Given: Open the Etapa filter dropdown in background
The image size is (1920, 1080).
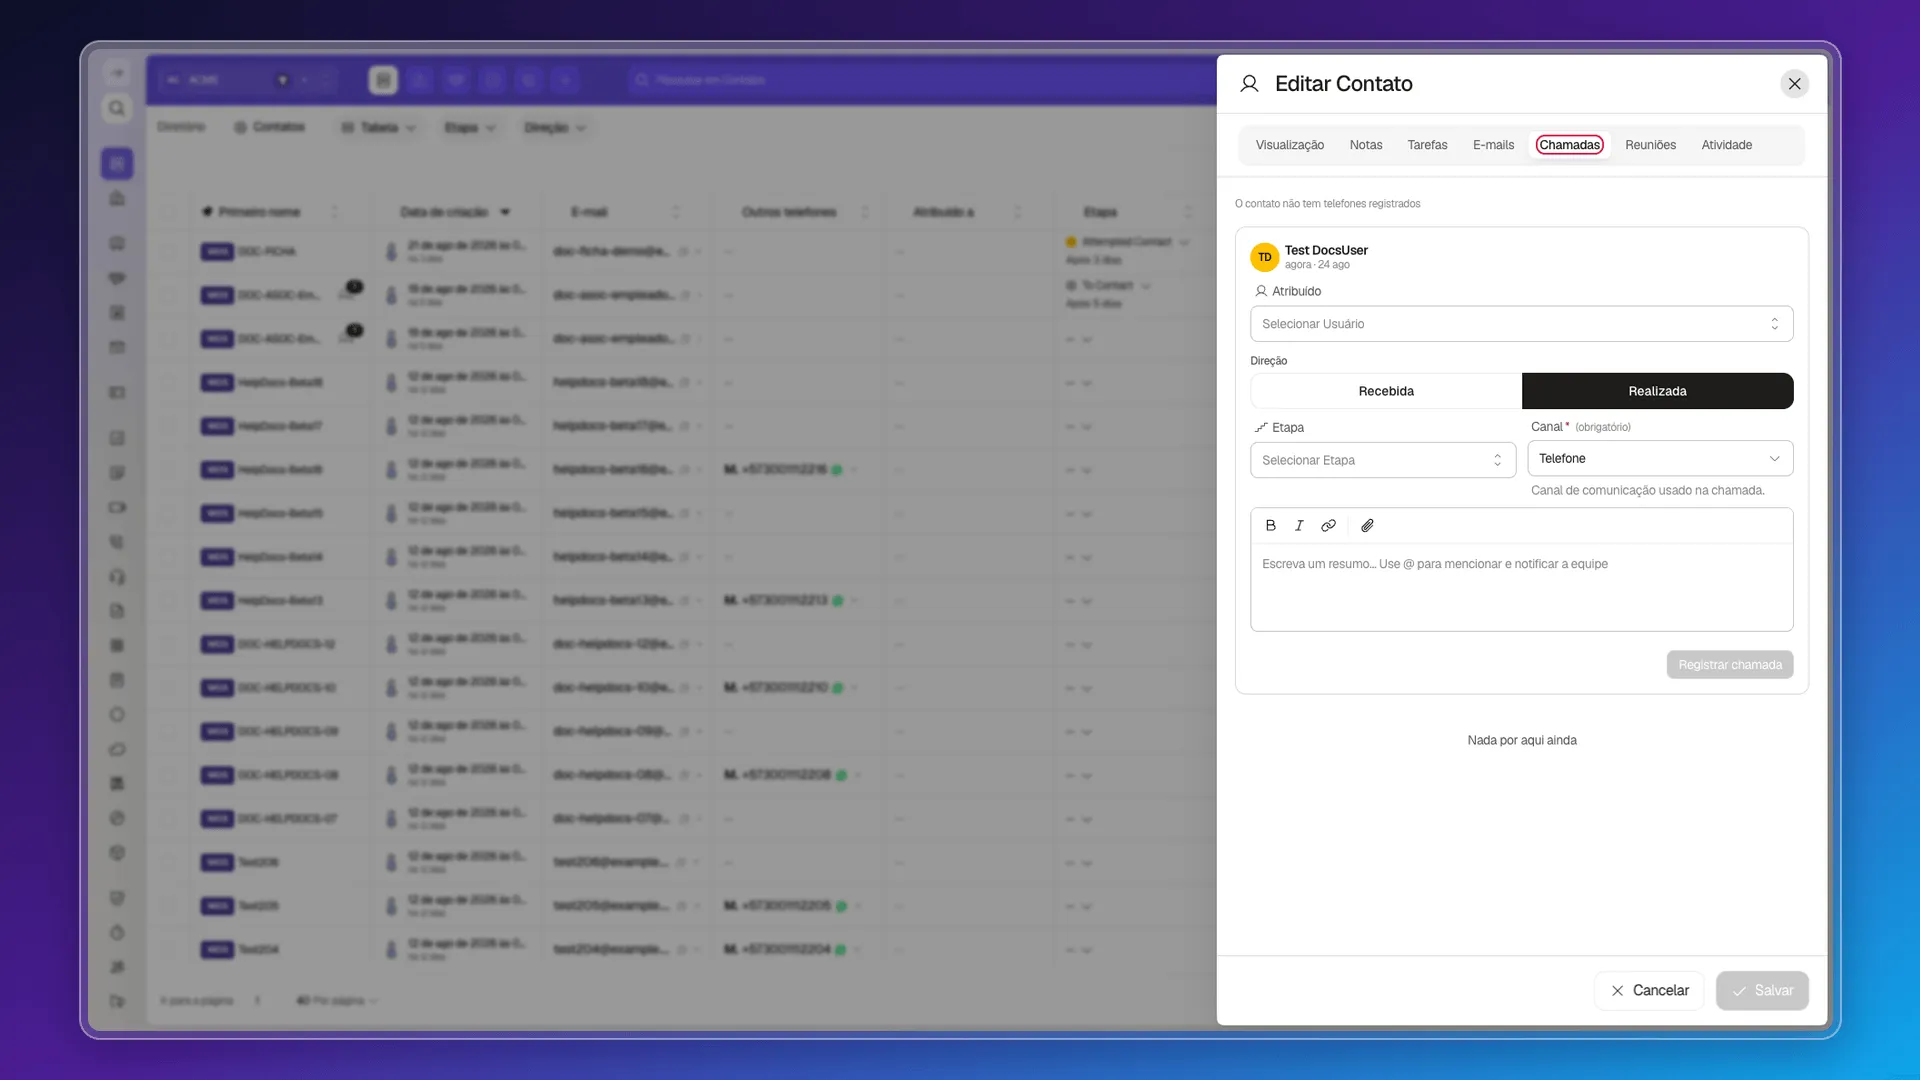Looking at the screenshot, I should 470,128.
